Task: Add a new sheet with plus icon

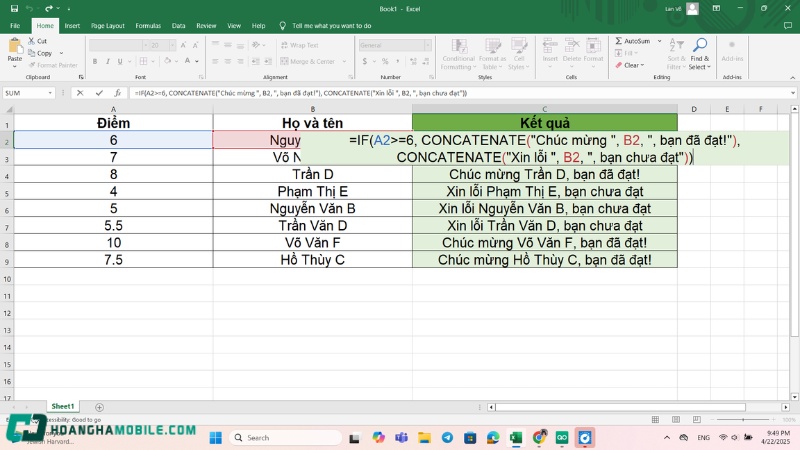Action: [x=99, y=407]
